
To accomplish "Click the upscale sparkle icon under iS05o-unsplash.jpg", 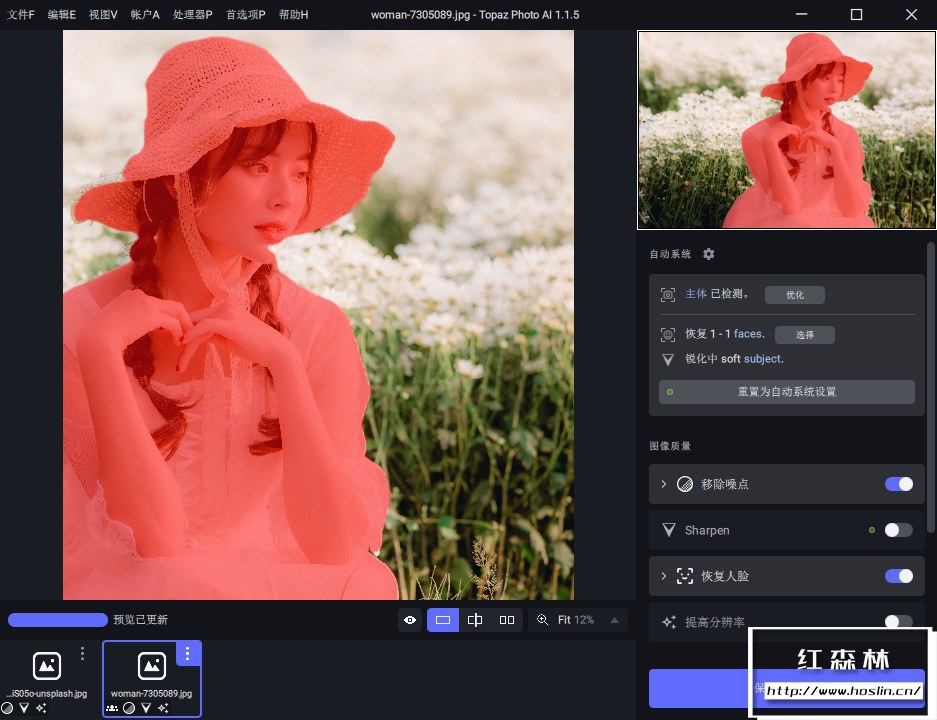I will coord(41,708).
